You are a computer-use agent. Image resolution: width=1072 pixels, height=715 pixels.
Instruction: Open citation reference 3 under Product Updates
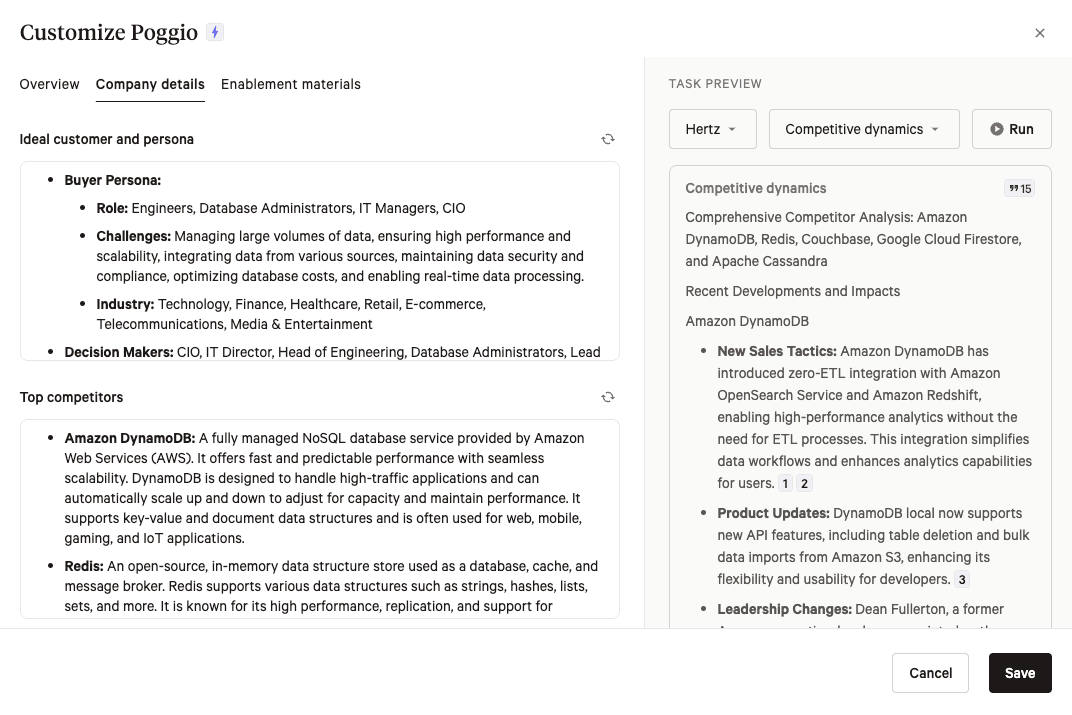[x=962, y=580]
